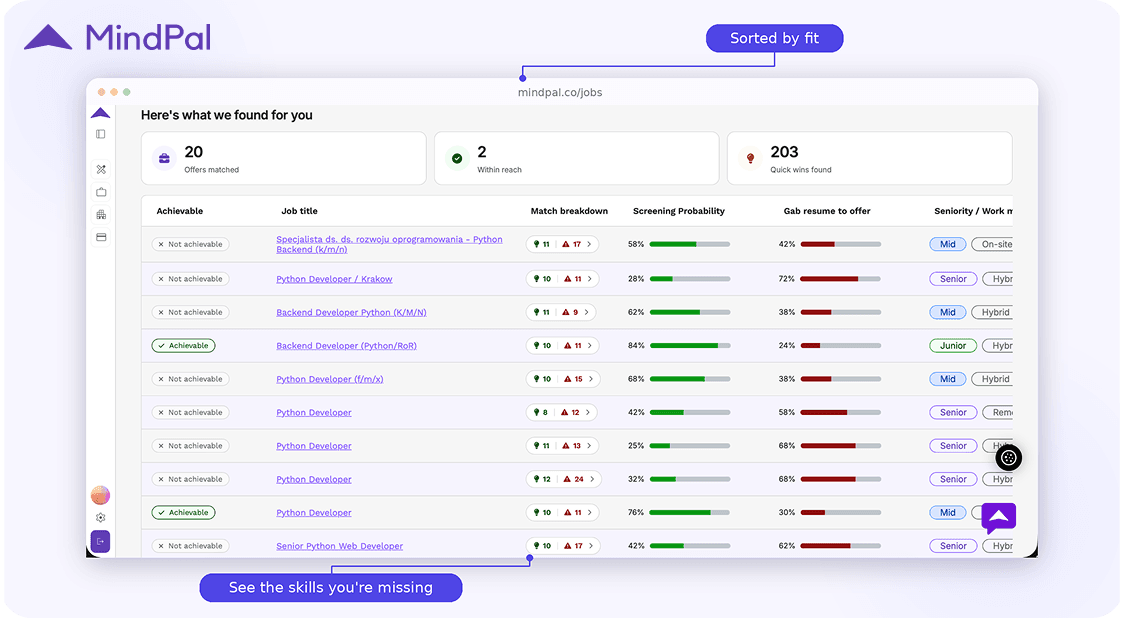Click the 'Here's what we found for you' heading

[227, 115]
